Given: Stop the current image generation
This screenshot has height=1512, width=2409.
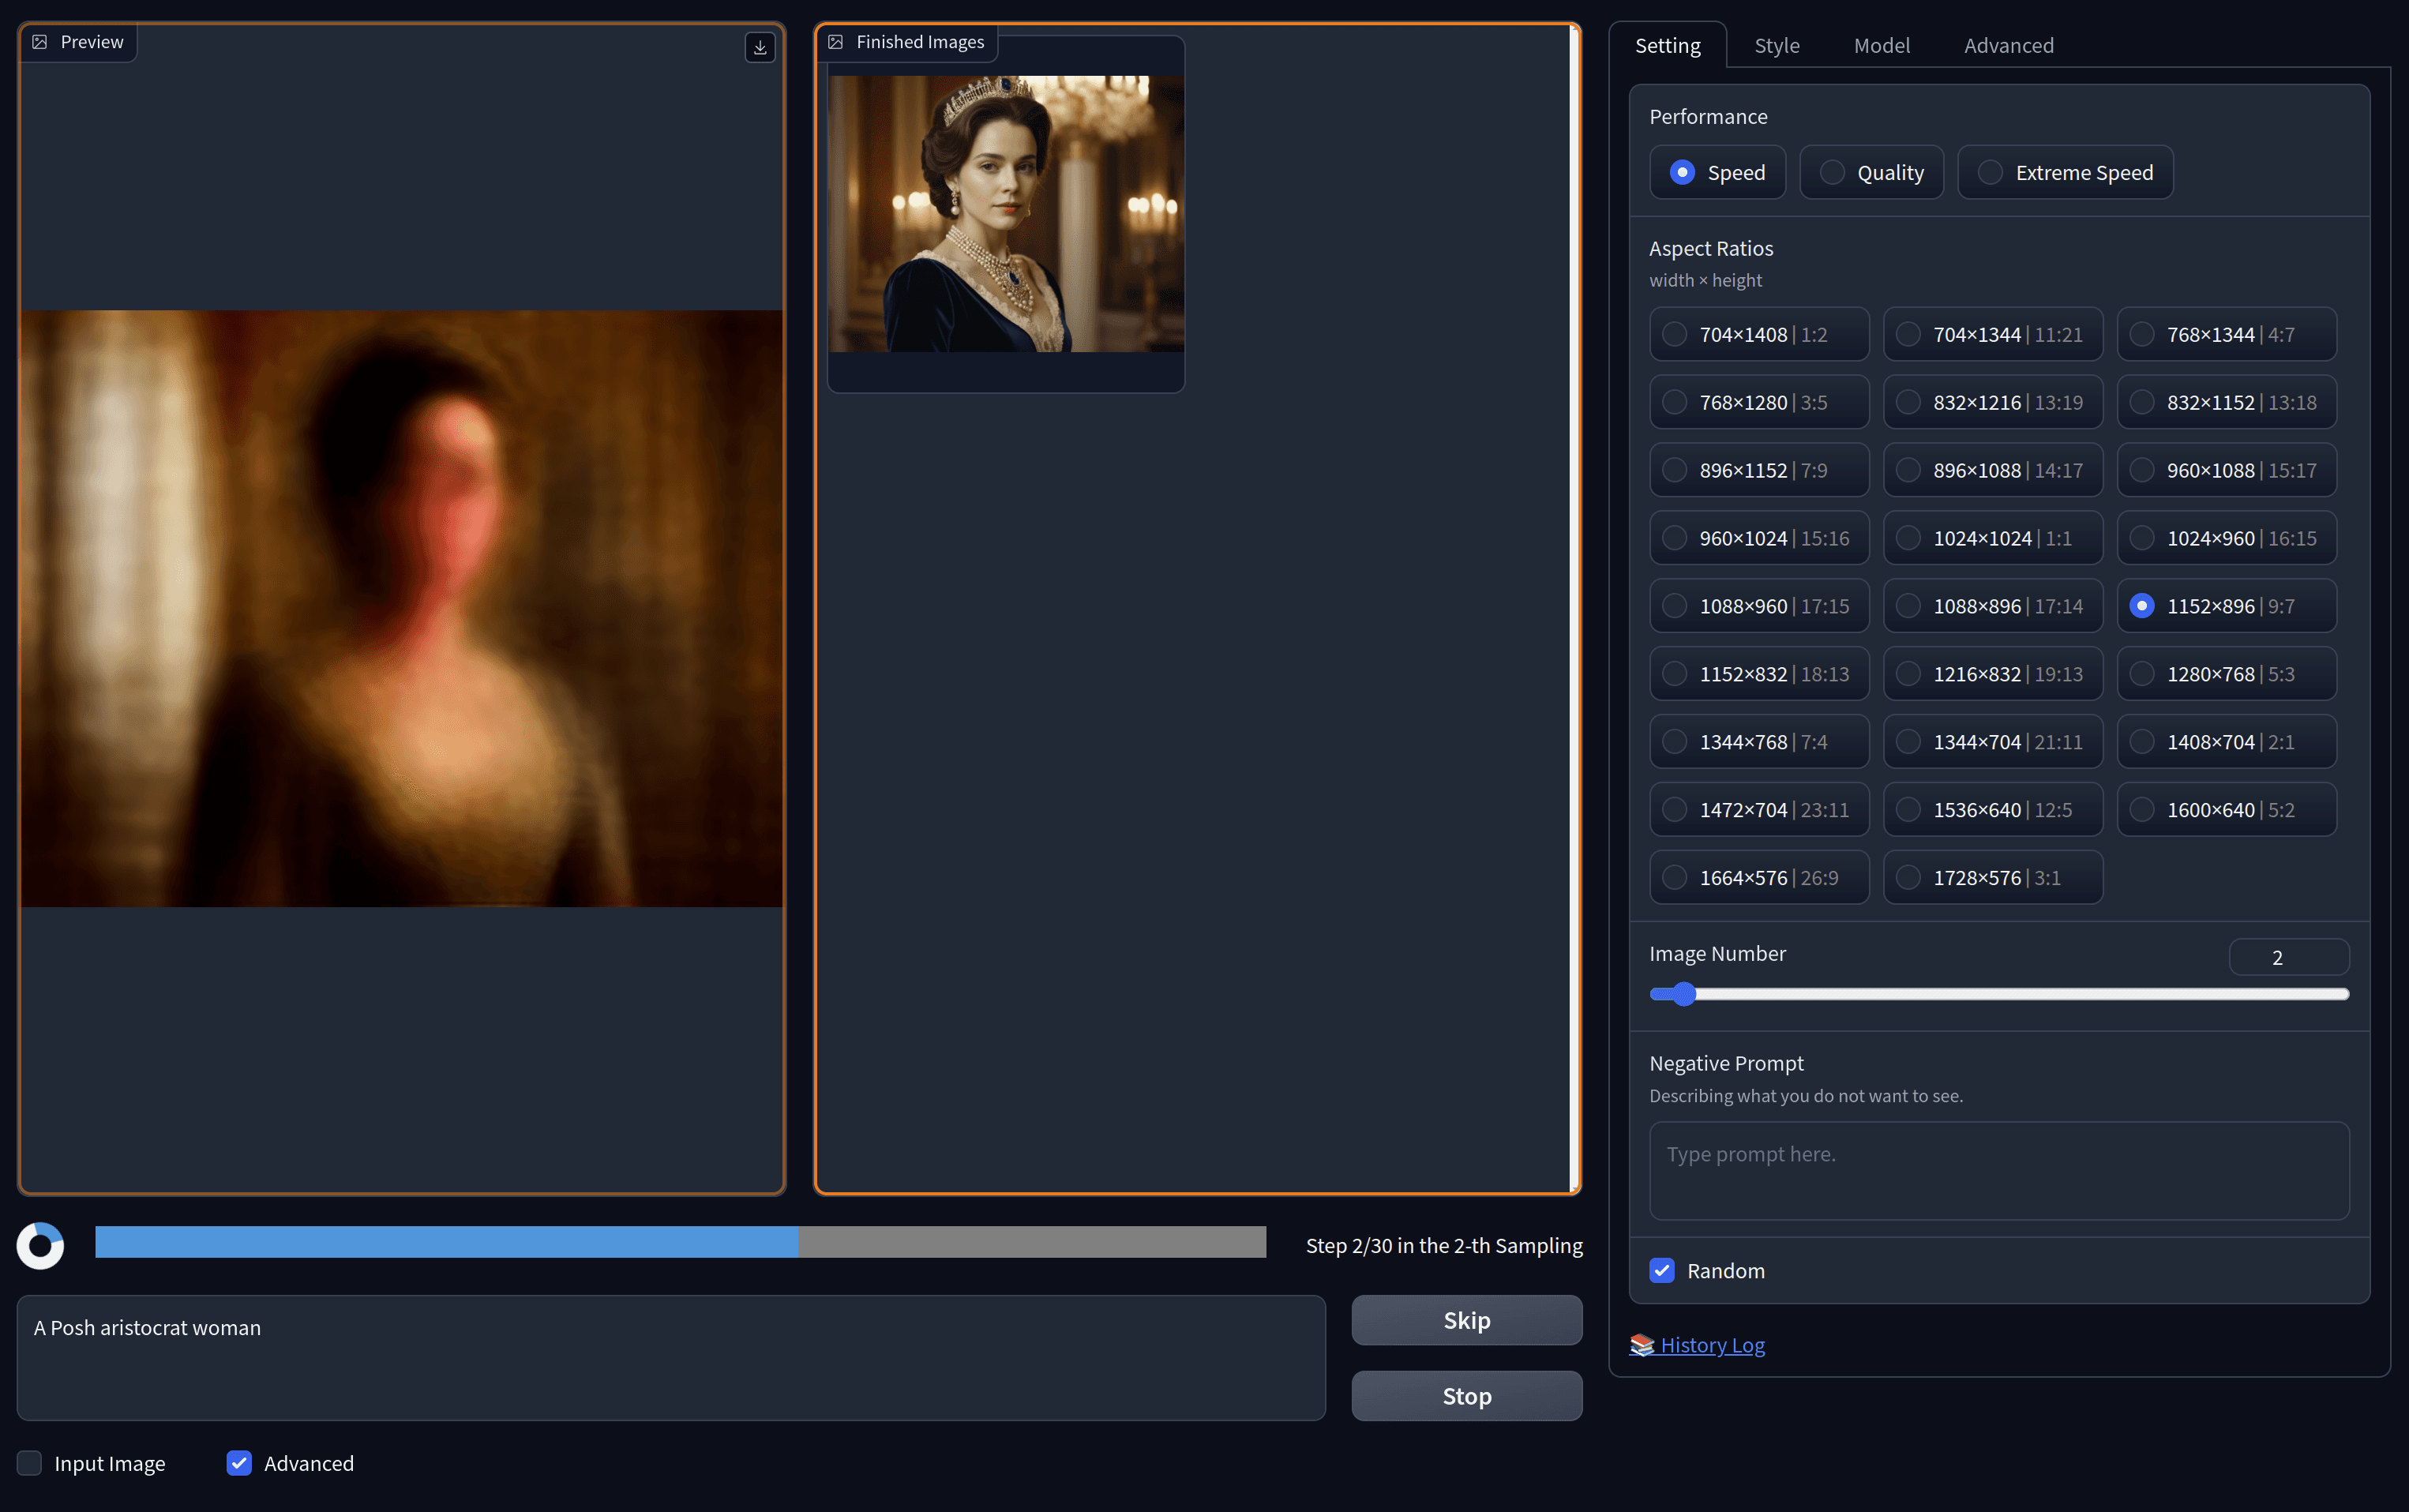Looking at the screenshot, I should (x=1466, y=1395).
